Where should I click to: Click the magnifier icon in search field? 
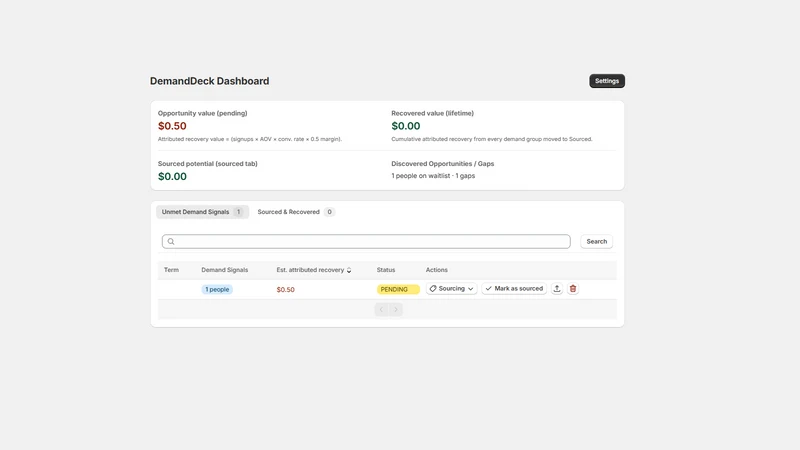click(x=171, y=241)
